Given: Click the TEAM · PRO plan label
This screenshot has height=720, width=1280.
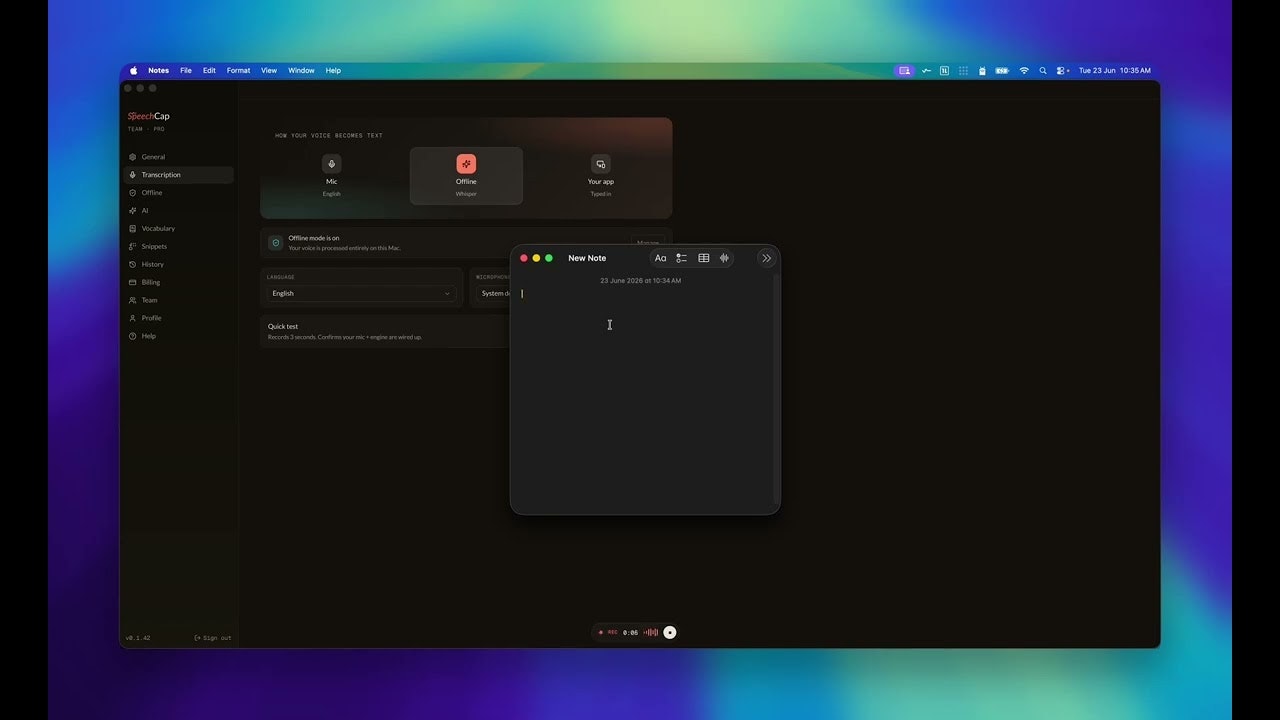Looking at the screenshot, I should 146,129.
